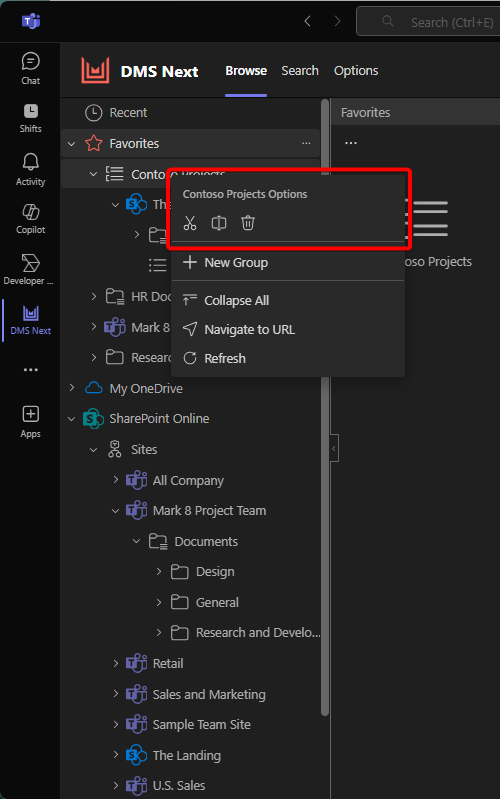The width and height of the screenshot is (500, 799).
Task: Click the large list icon in Favorites pane
Action: click(428, 219)
